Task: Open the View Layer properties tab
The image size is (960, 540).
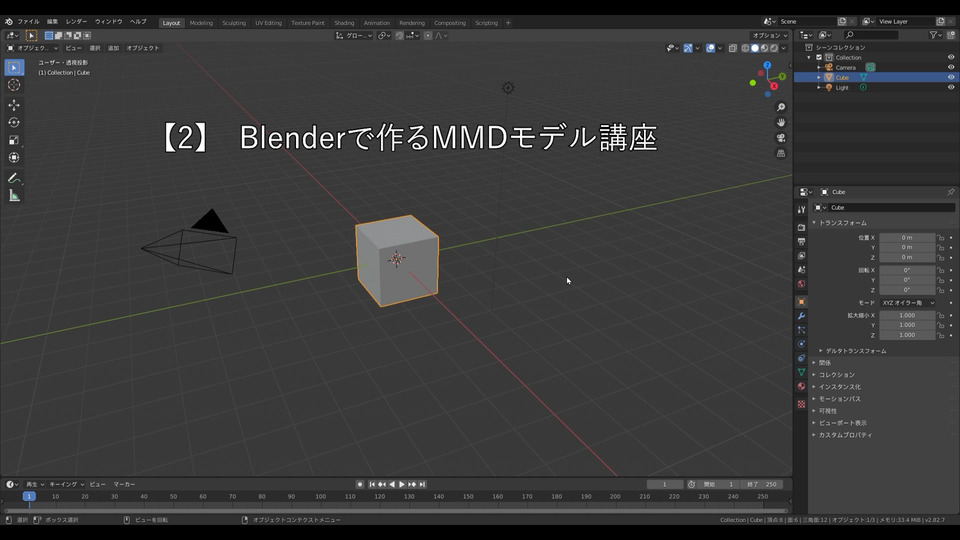Action: (x=801, y=255)
